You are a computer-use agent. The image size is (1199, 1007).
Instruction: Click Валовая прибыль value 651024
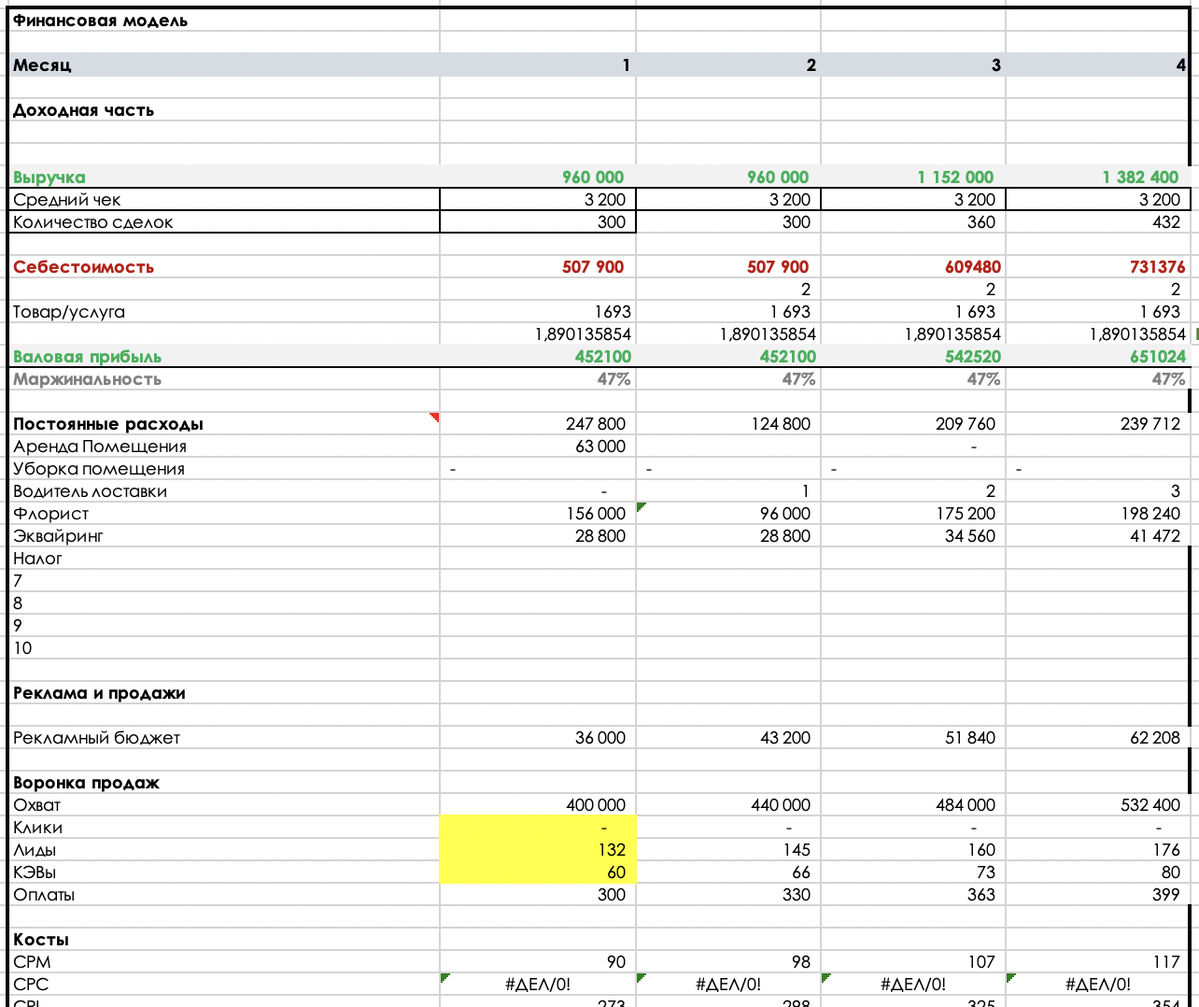pos(1096,357)
